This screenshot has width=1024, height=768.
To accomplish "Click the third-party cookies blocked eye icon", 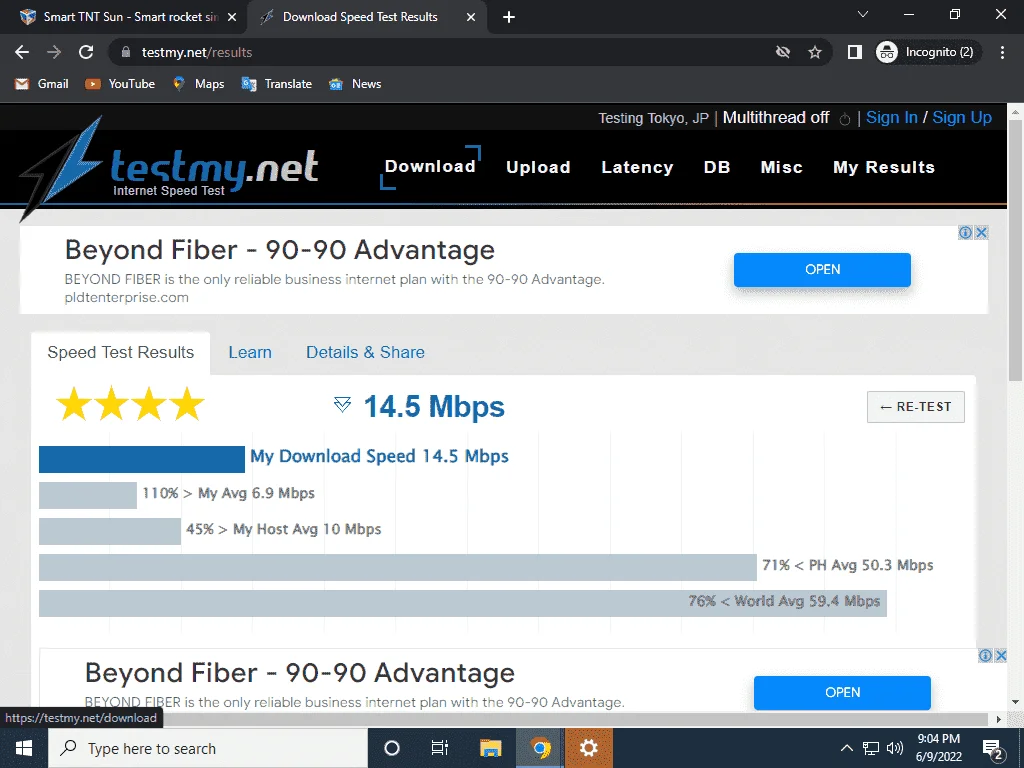I will click(782, 52).
